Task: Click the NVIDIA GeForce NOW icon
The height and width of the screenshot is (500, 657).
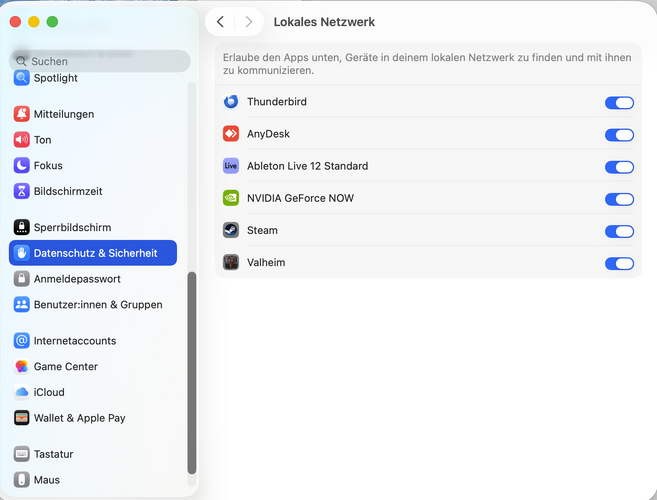Action: pyautogui.click(x=231, y=198)
